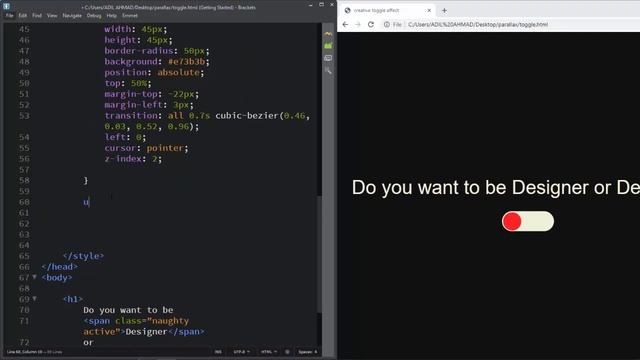Click the Chrome address bar URL

coord(478,24)
